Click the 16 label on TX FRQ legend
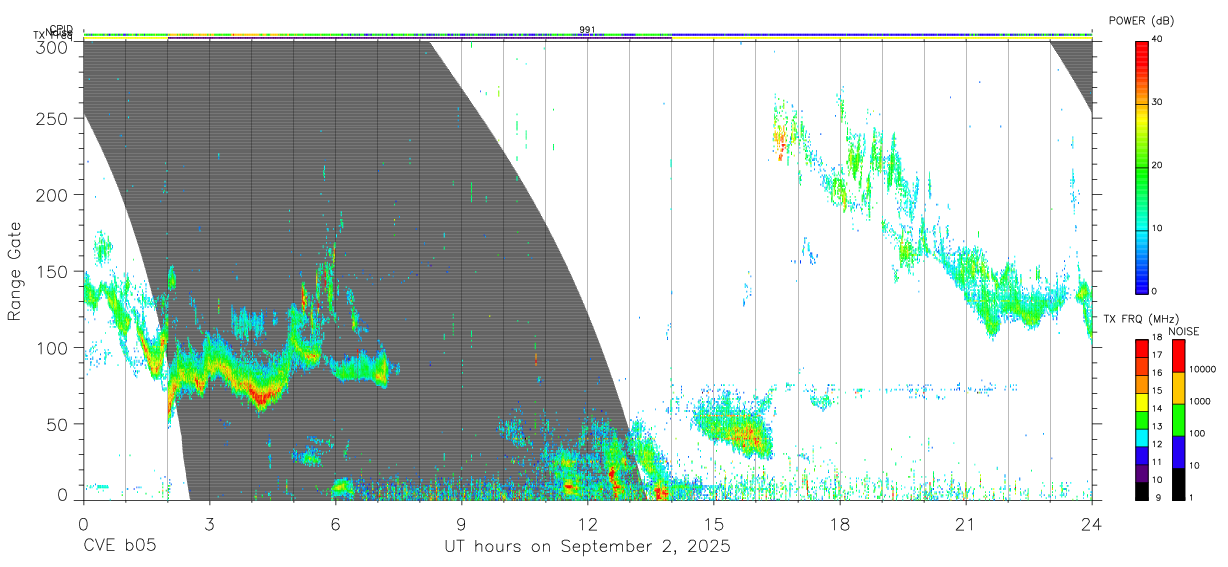 click(1157, 373)
